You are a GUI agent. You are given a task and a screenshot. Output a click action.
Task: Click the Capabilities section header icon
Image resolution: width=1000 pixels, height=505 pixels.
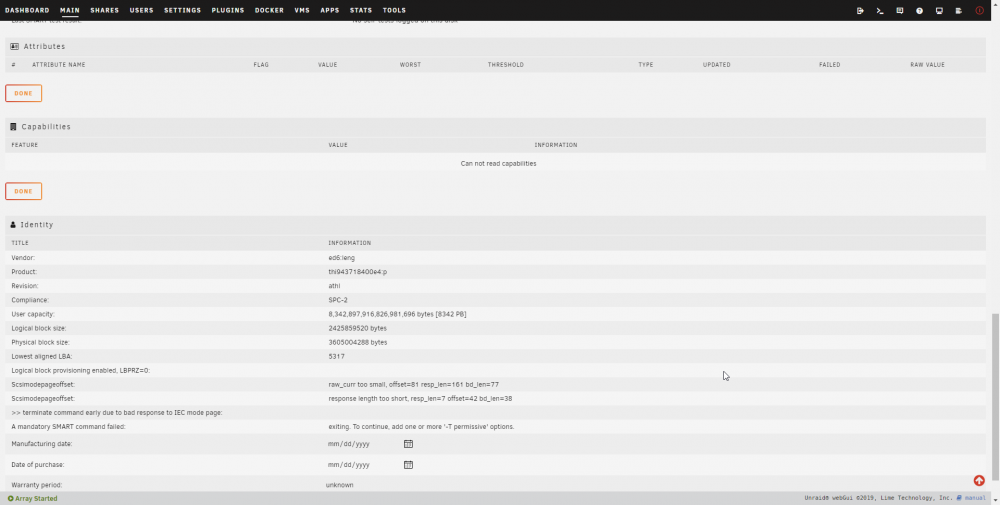(x=13, y=127)
